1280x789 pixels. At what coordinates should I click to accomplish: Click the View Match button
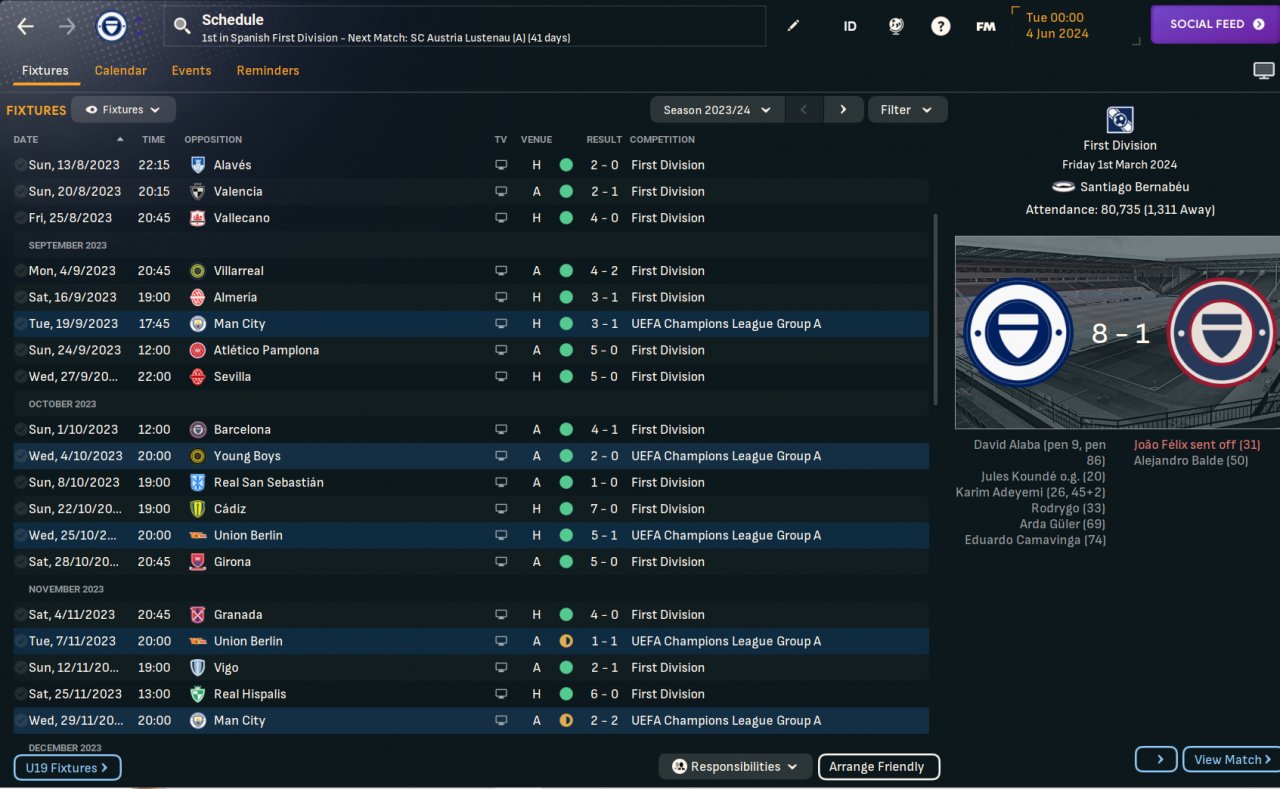coord(1231,759)
